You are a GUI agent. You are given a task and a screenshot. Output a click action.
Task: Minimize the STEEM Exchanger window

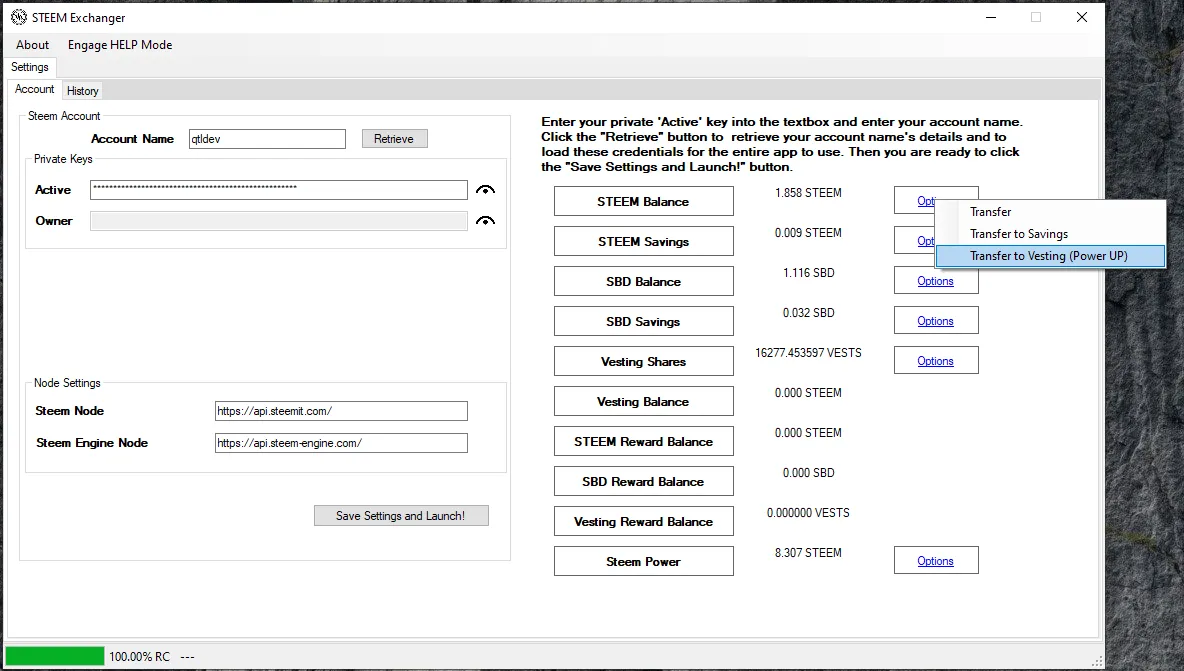[x=991, y=17]
